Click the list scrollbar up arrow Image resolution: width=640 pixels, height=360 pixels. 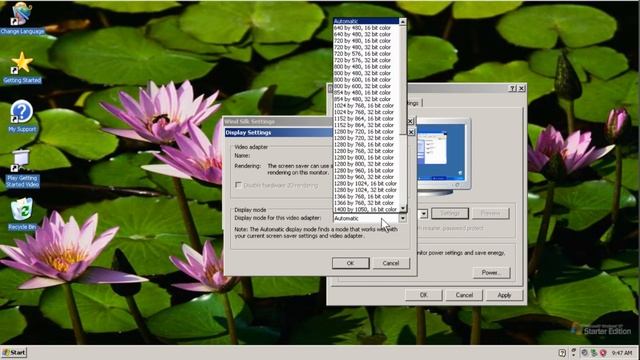pyautogui.click(x=403, y=22)
